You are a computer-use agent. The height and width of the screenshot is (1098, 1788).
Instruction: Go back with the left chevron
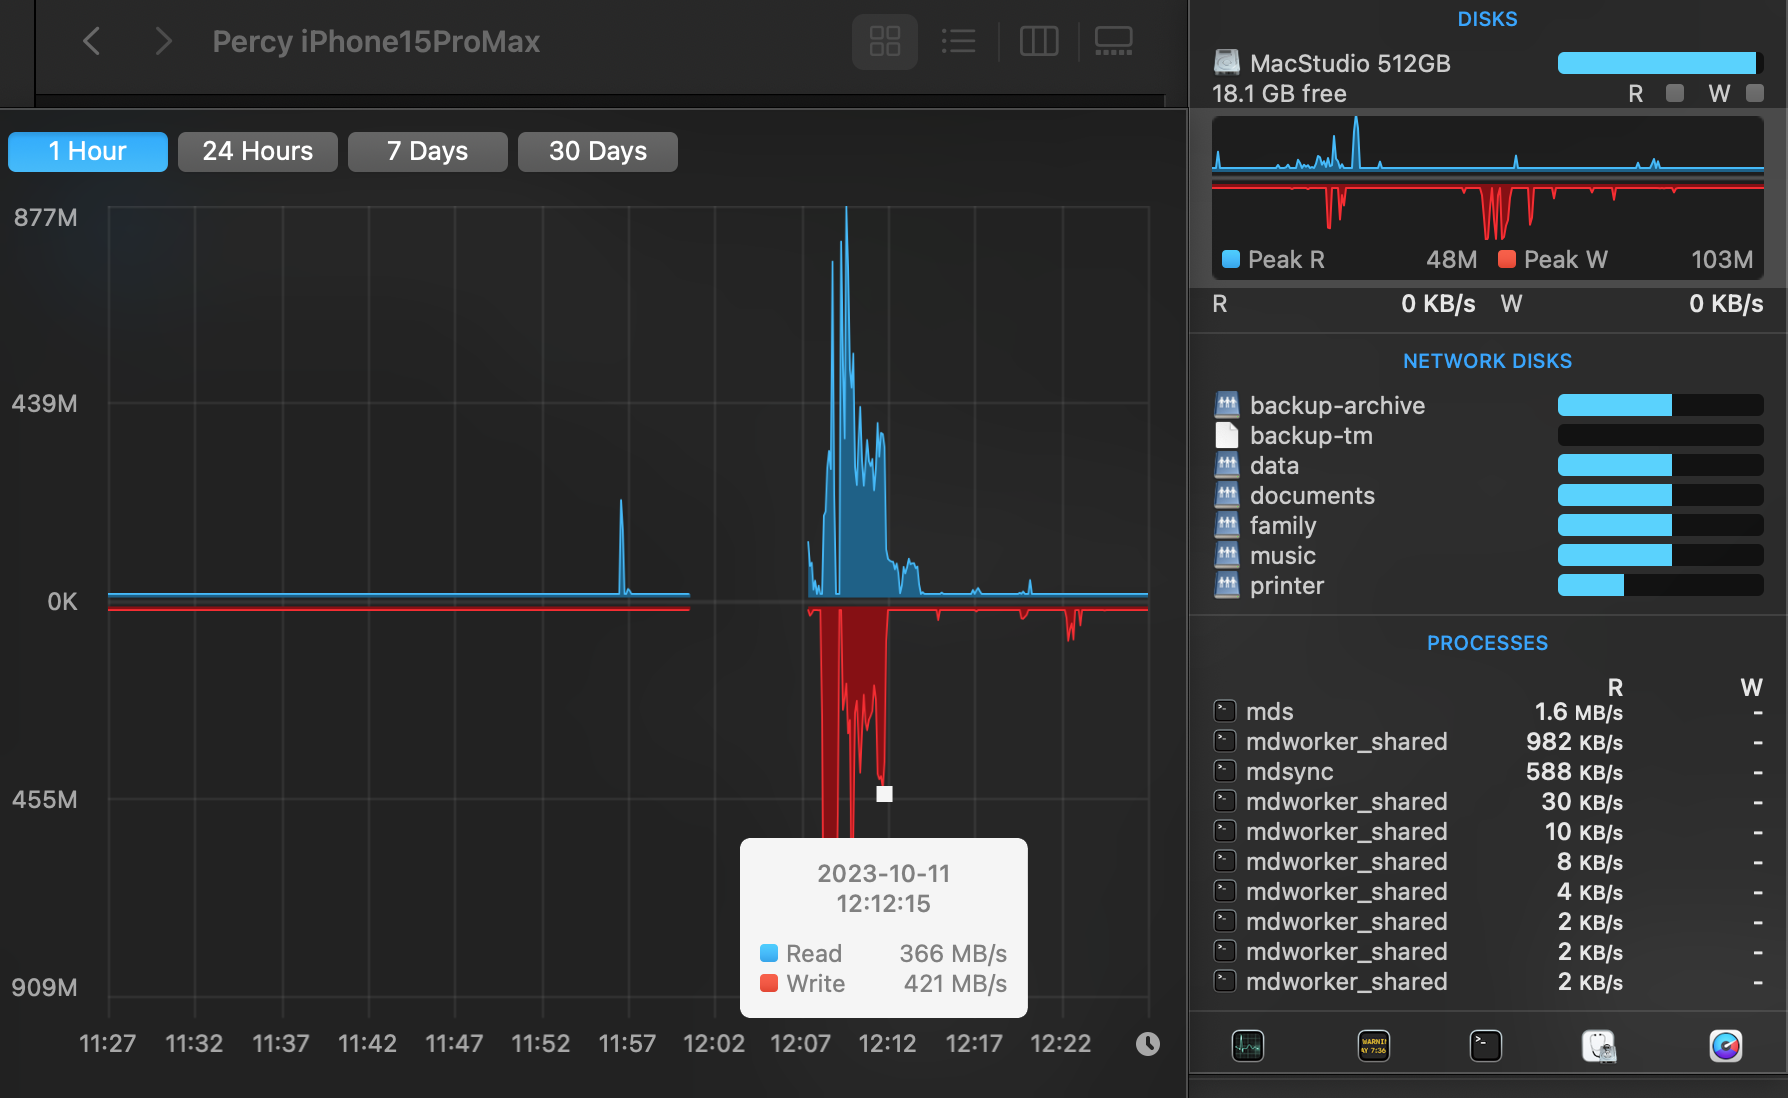coord(91,41)
